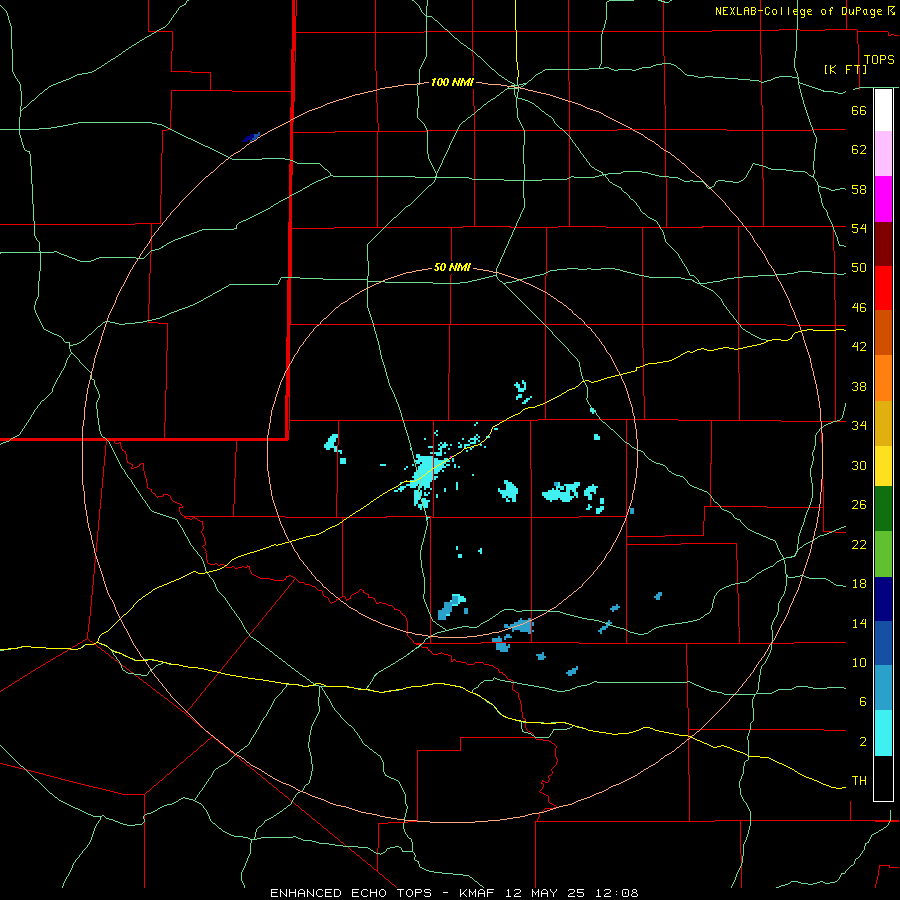The image size is (900, 900).
Task: Pick the bright red legend swatch
Action: click(883, 288)
